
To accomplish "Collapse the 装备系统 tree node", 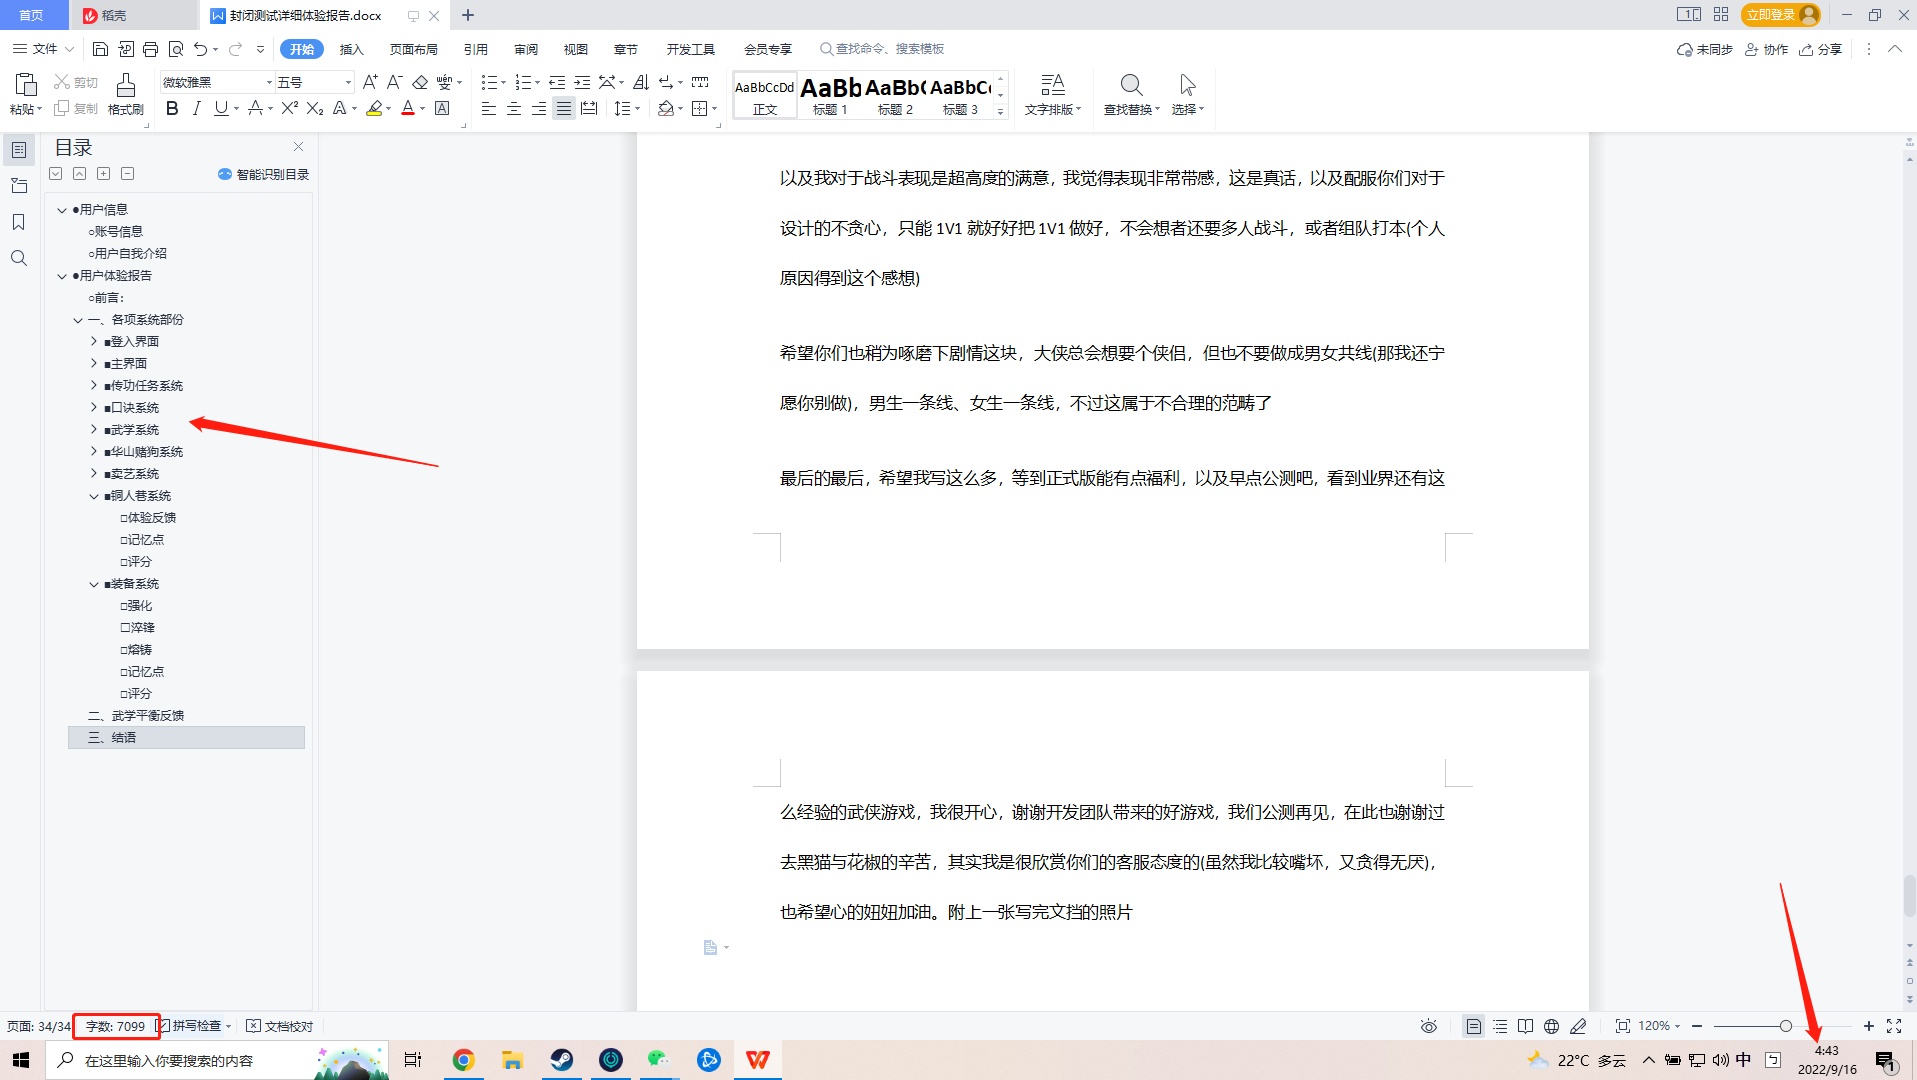I will (x=94, y=584).
